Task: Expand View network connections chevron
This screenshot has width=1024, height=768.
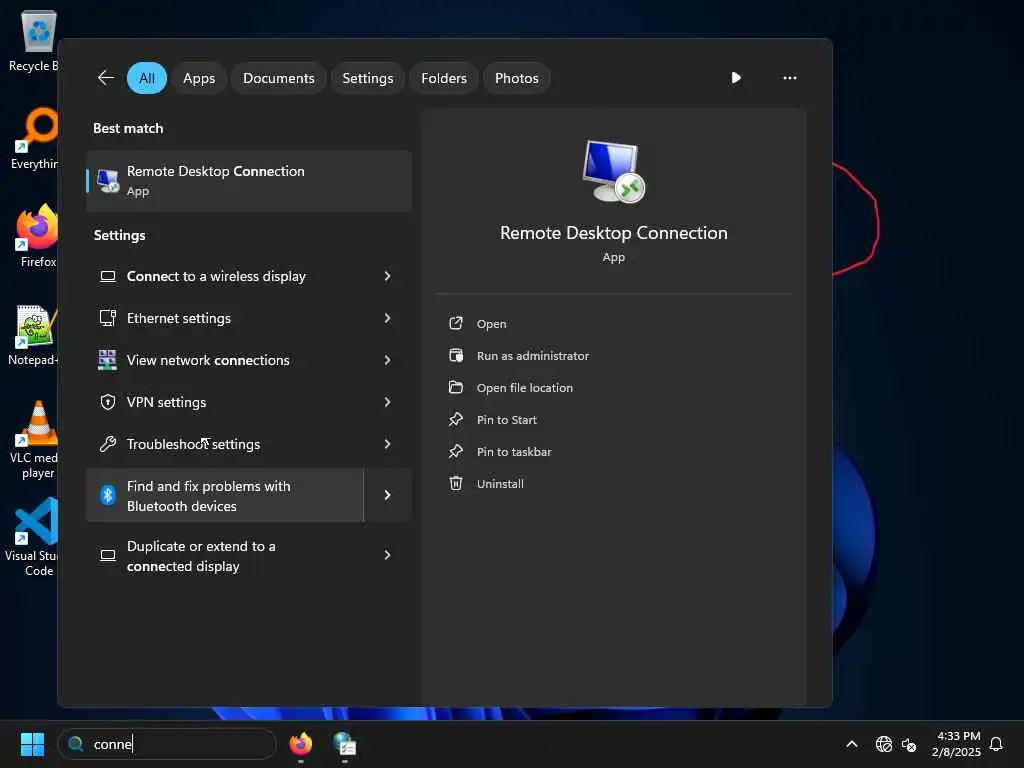Action: point(387,360)
